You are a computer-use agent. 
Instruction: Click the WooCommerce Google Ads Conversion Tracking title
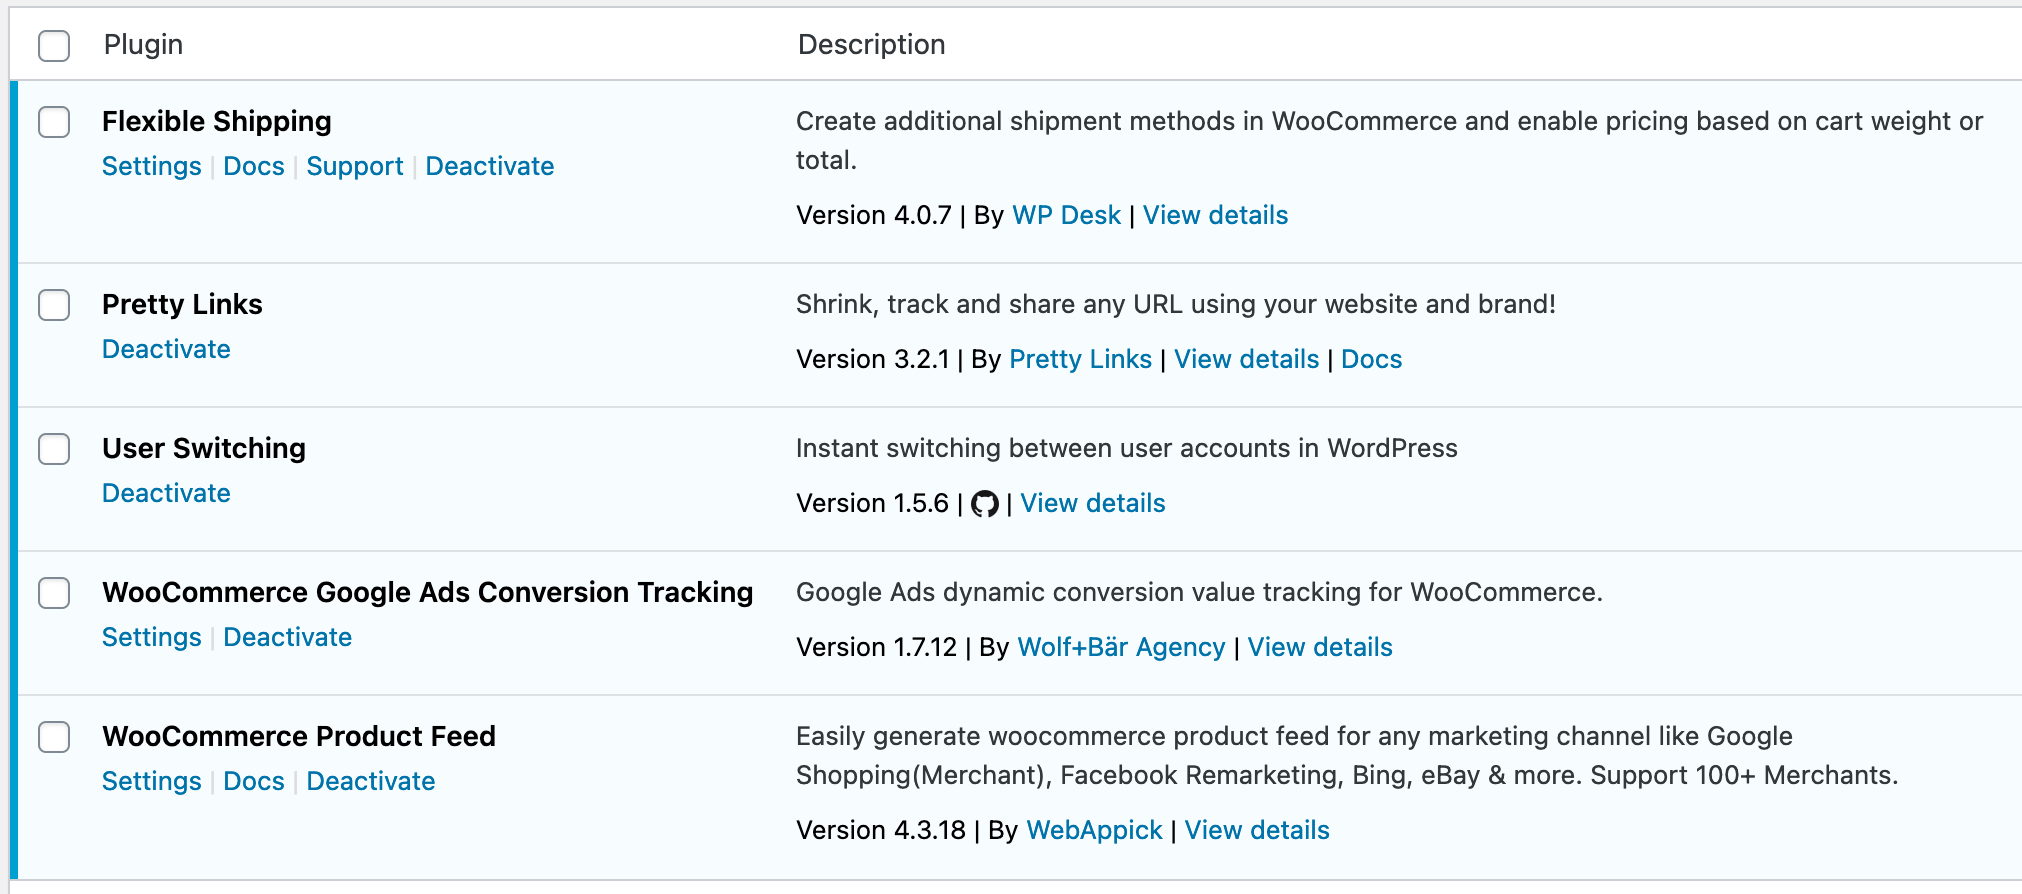pyautogui.click(x=428, y=593)
